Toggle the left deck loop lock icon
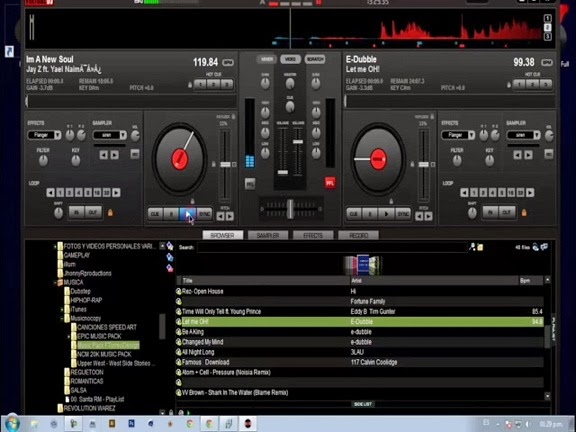This screenshot has width=576, height=432. tap(110, 212)
